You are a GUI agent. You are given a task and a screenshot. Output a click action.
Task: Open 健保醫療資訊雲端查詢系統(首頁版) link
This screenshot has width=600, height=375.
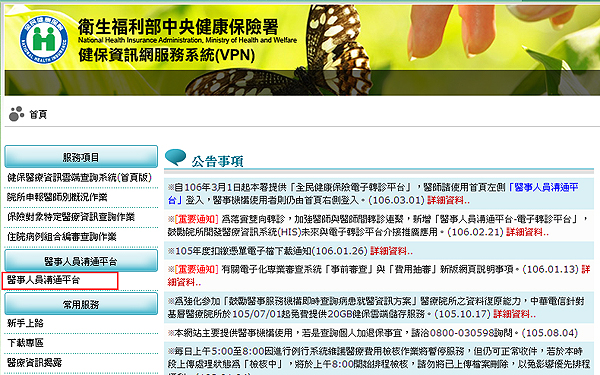(80, 178)
